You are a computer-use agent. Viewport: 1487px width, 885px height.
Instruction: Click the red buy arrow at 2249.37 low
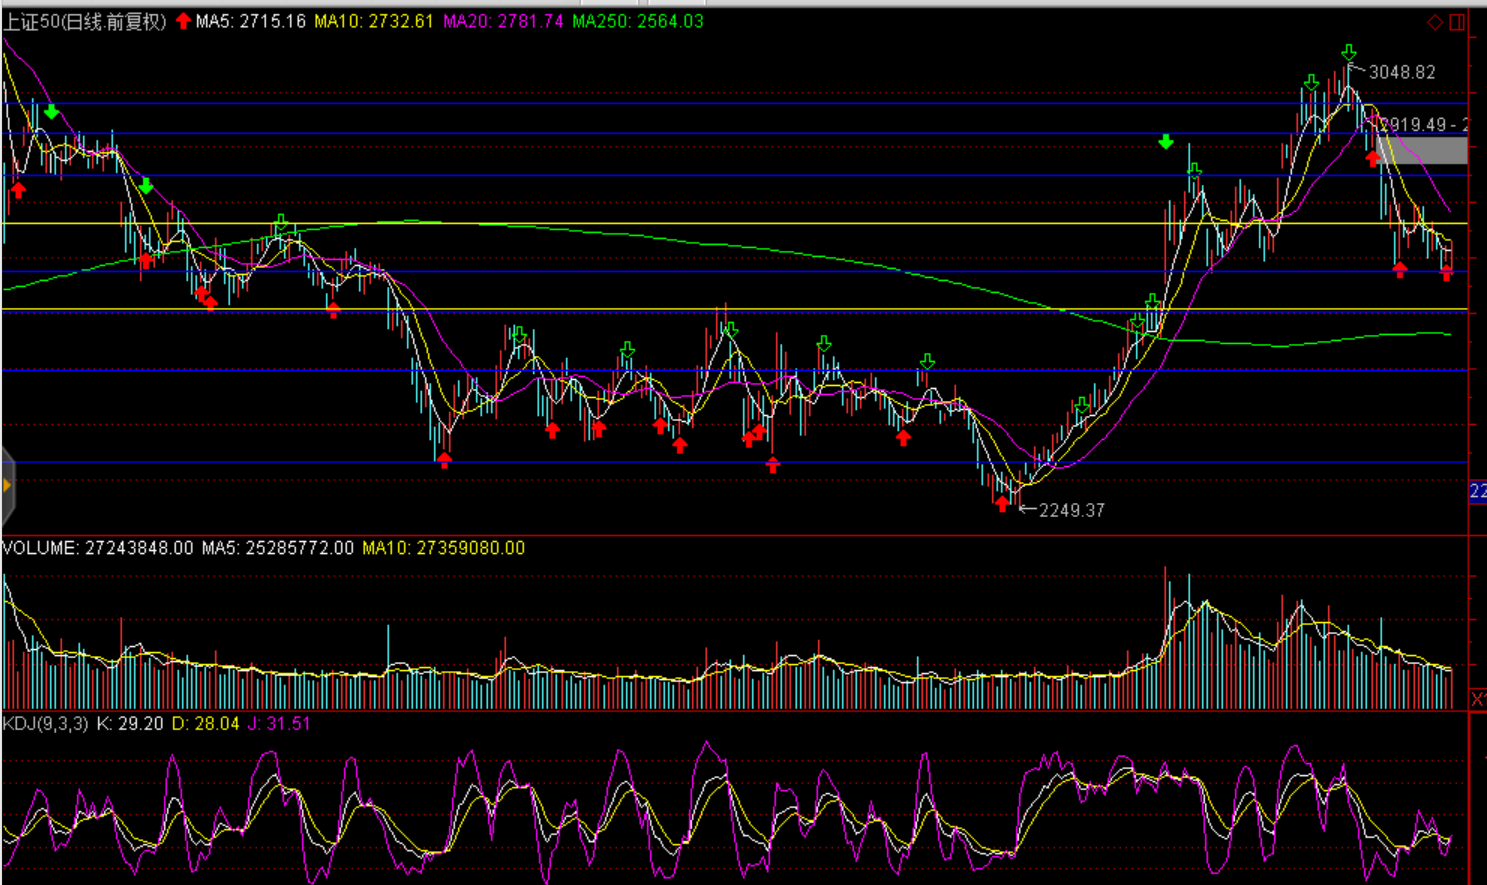(x=1002, y=504)
